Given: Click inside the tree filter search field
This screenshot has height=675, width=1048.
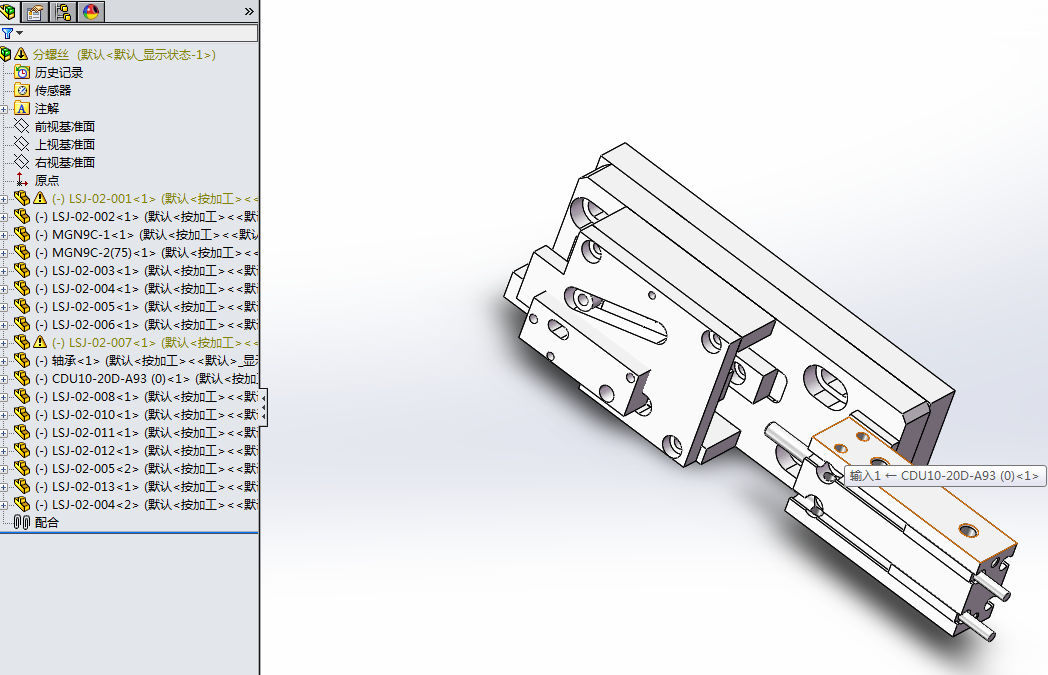Looking at the screenshot, I should 140,33.
